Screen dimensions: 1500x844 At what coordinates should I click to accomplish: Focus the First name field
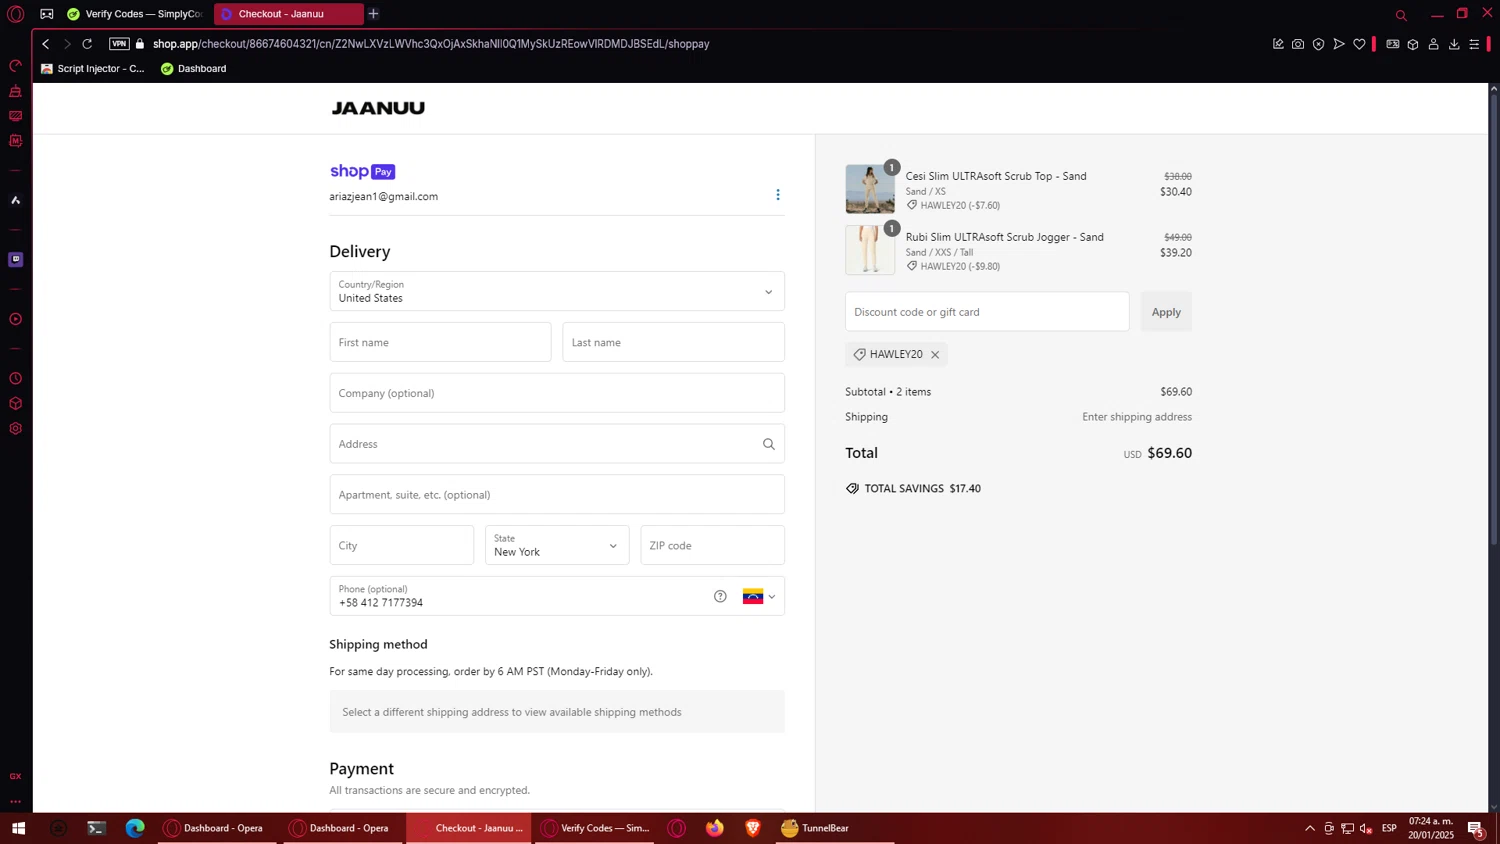click(x=440, y=342)
